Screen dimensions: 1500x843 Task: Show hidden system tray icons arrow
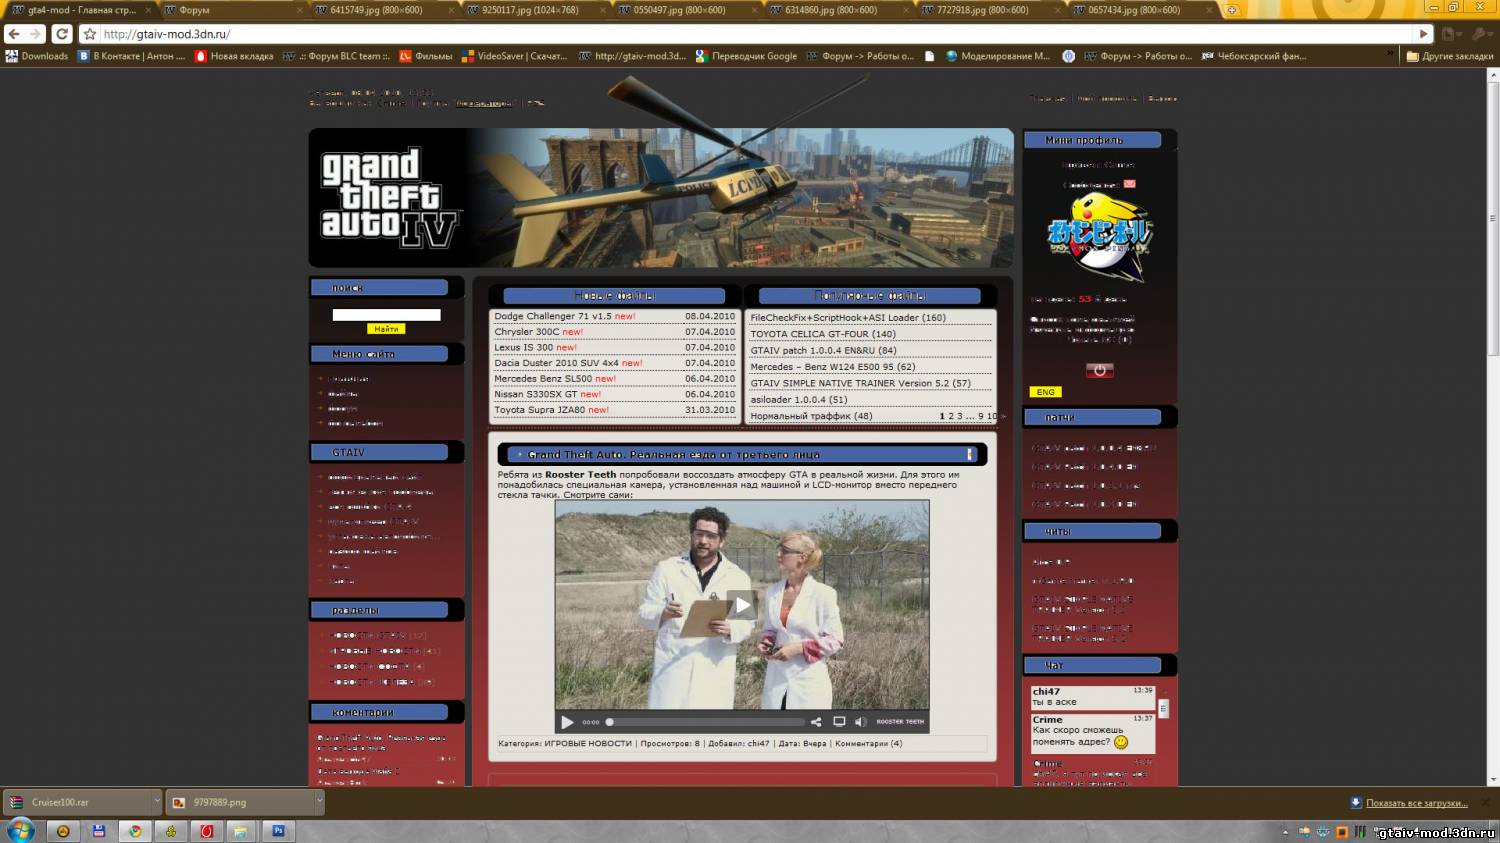(1285, 831)
